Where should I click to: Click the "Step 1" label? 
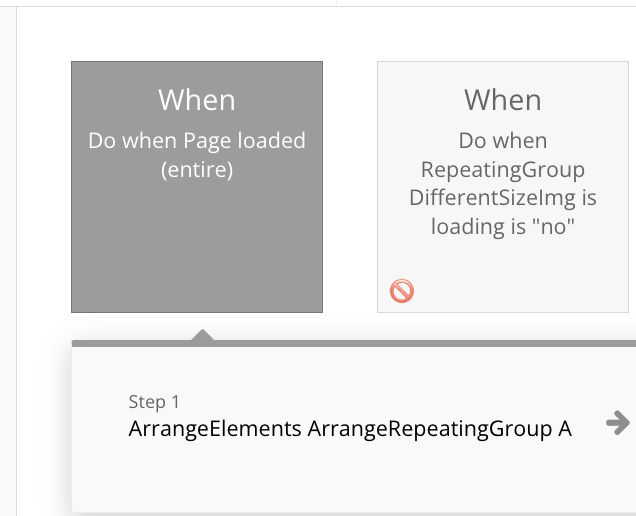pos(154,402)
